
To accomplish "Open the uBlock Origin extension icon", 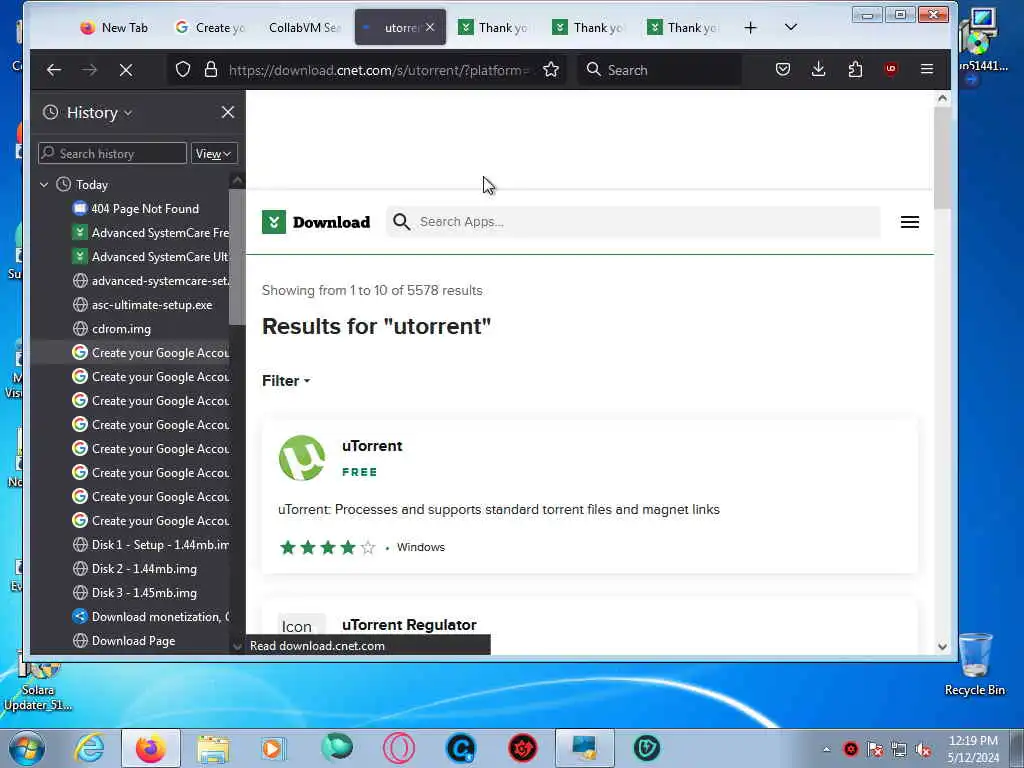I will click(x=891, y=69).
